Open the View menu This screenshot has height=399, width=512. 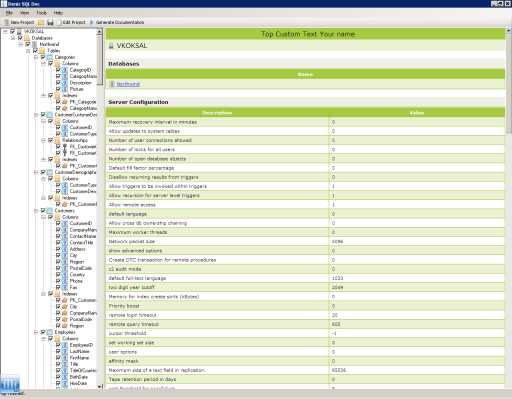coord(24,13)
